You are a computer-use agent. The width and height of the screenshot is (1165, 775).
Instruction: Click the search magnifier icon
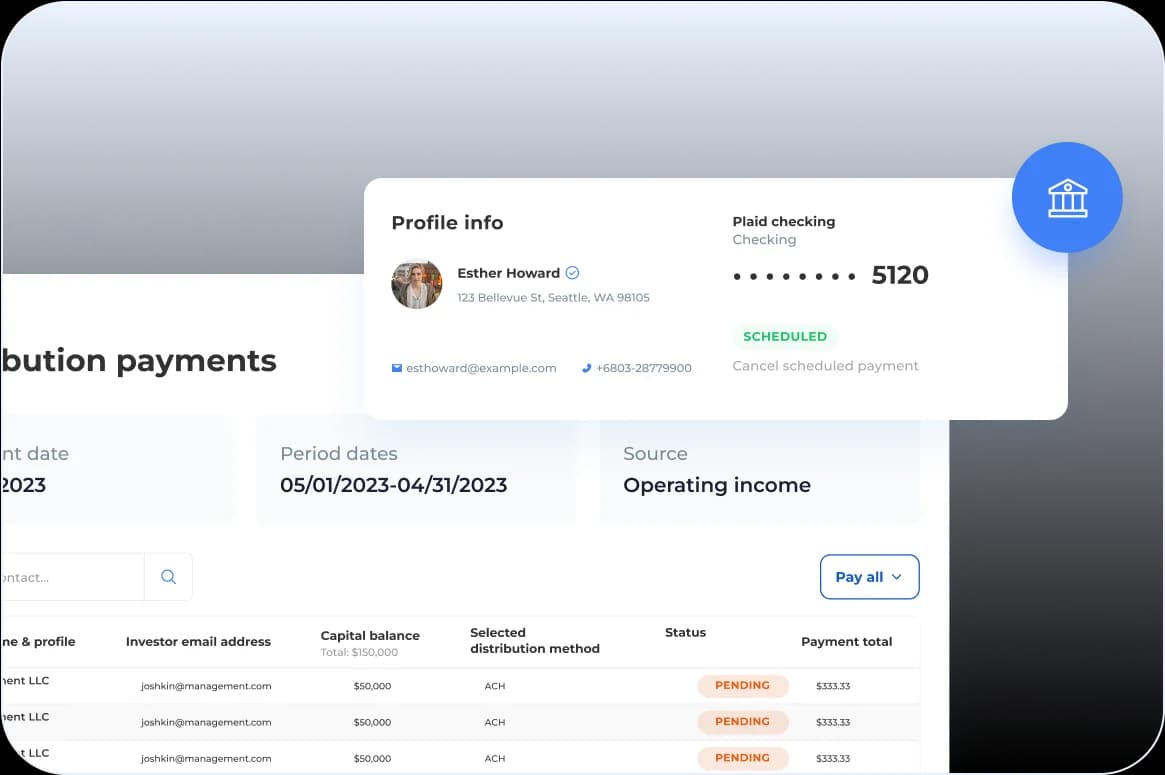pos(168,577)
